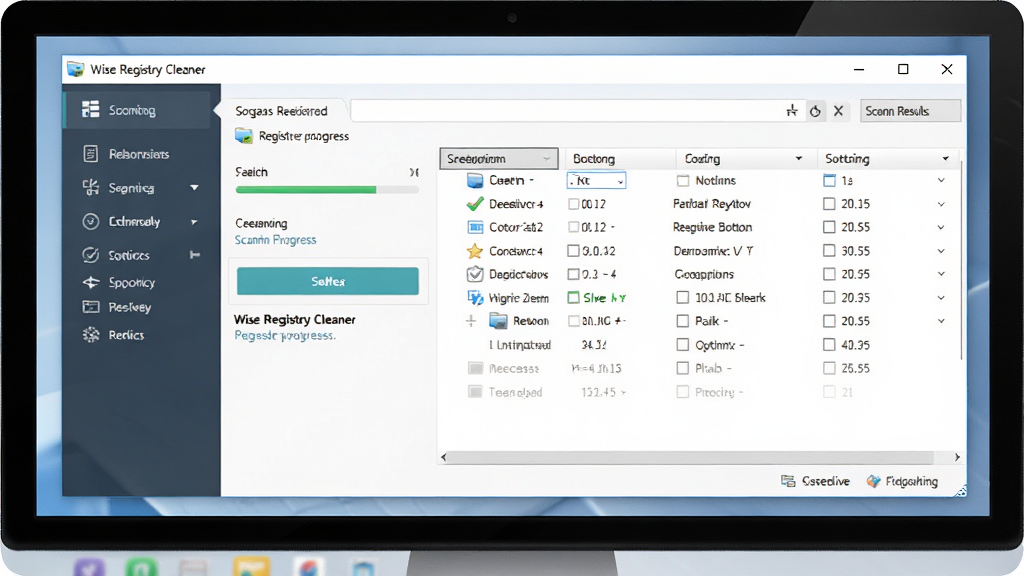Expand the Cdnersaly sidebar arrow
Viewport: 1024px width, 576px height.
coord(194,222)
